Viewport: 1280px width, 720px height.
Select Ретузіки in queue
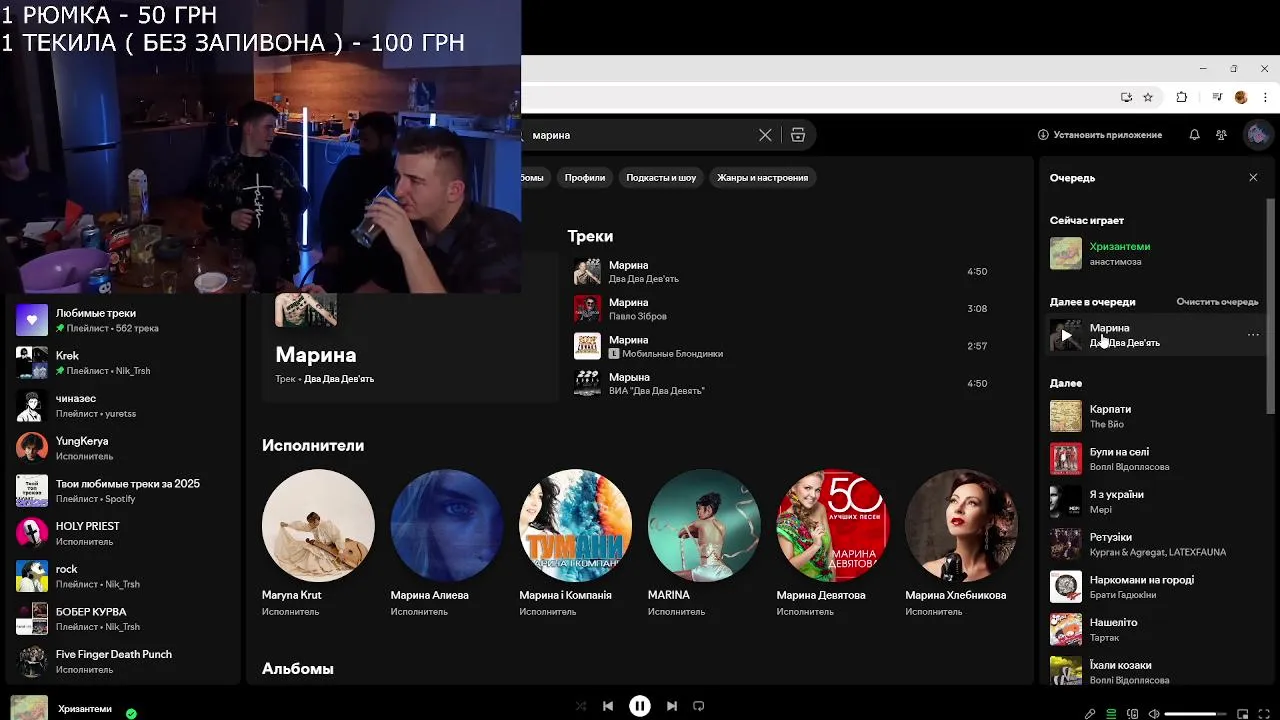click(1155, 544)
